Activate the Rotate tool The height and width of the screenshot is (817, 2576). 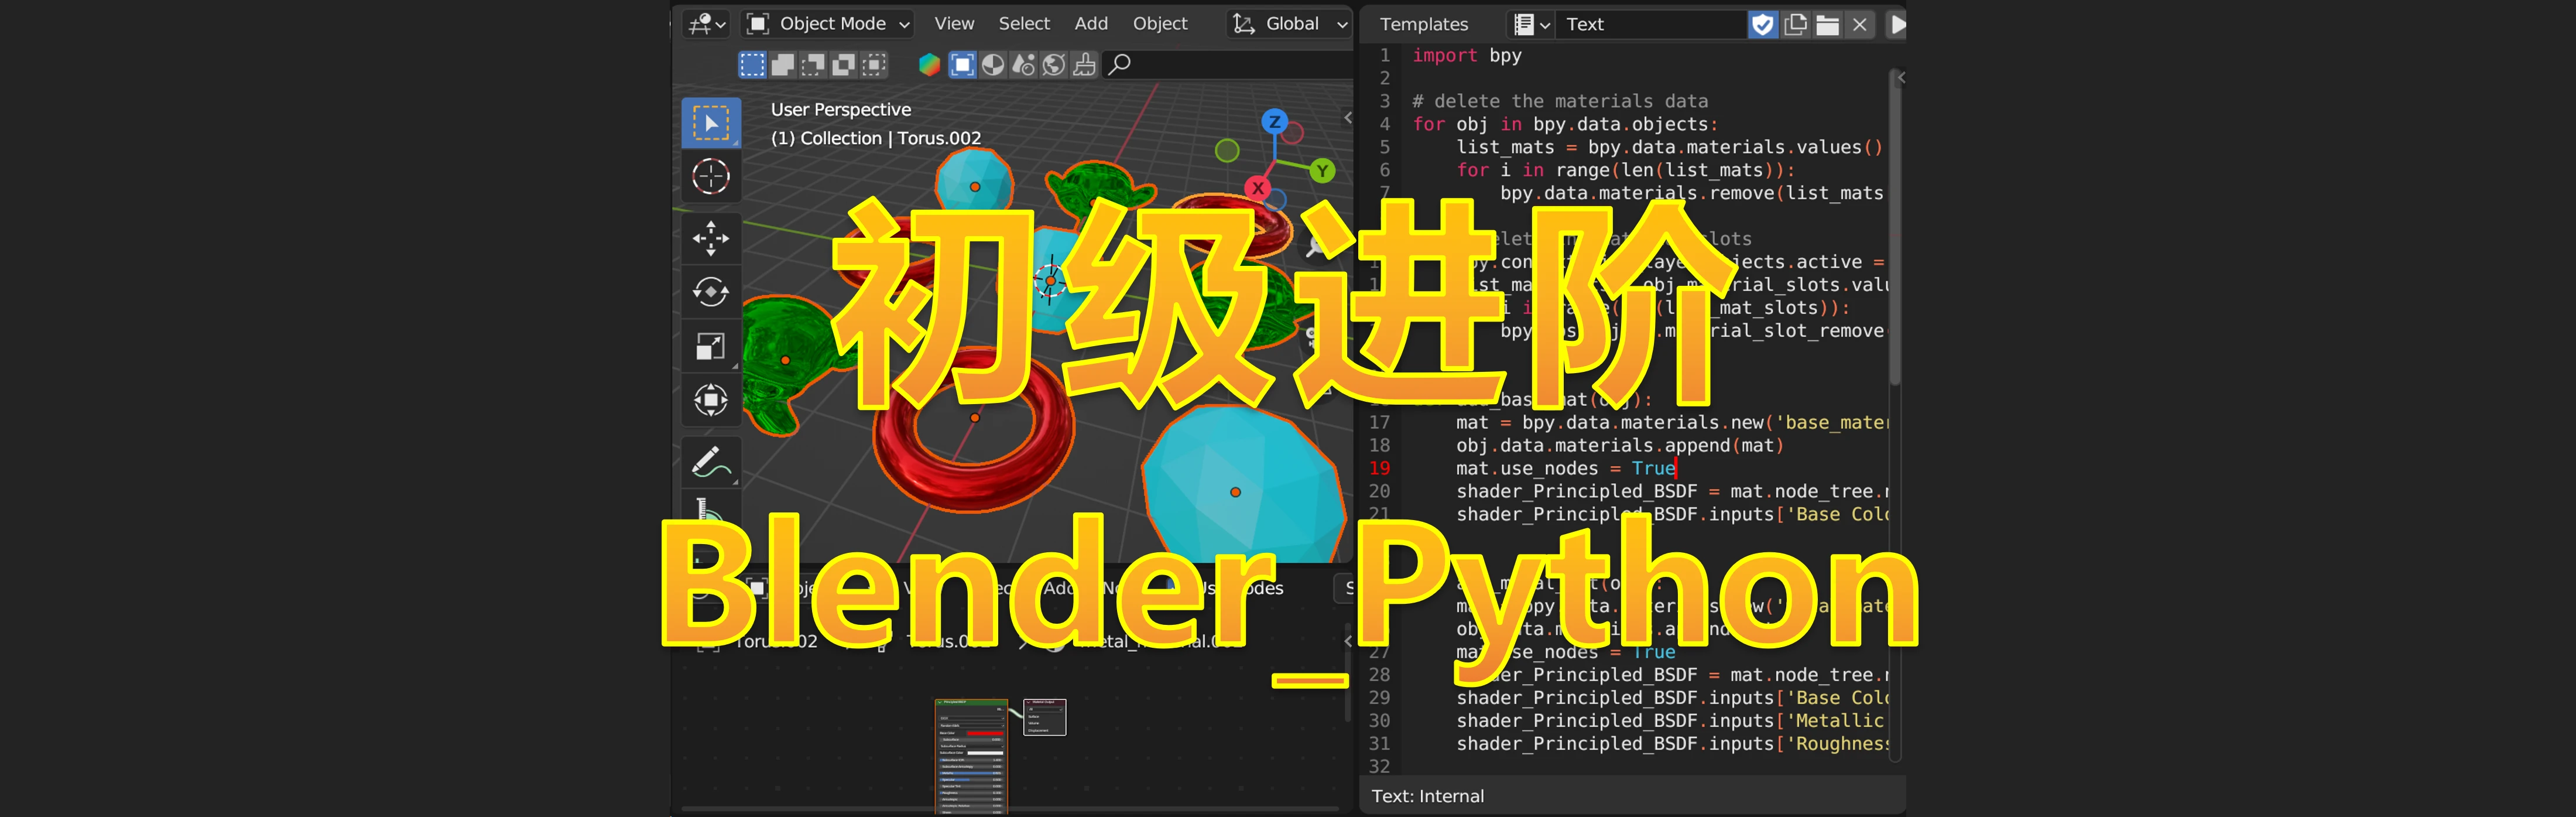click(x=711, y=292)
